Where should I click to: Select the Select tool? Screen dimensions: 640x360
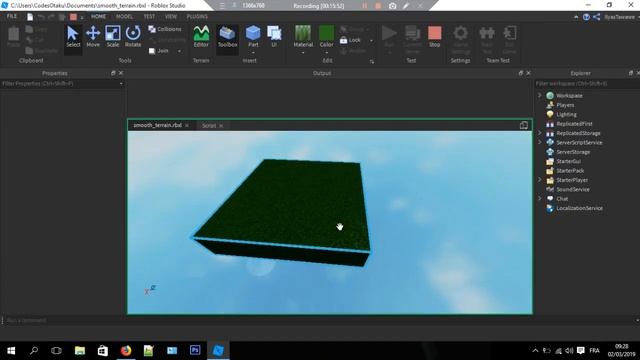73,37
